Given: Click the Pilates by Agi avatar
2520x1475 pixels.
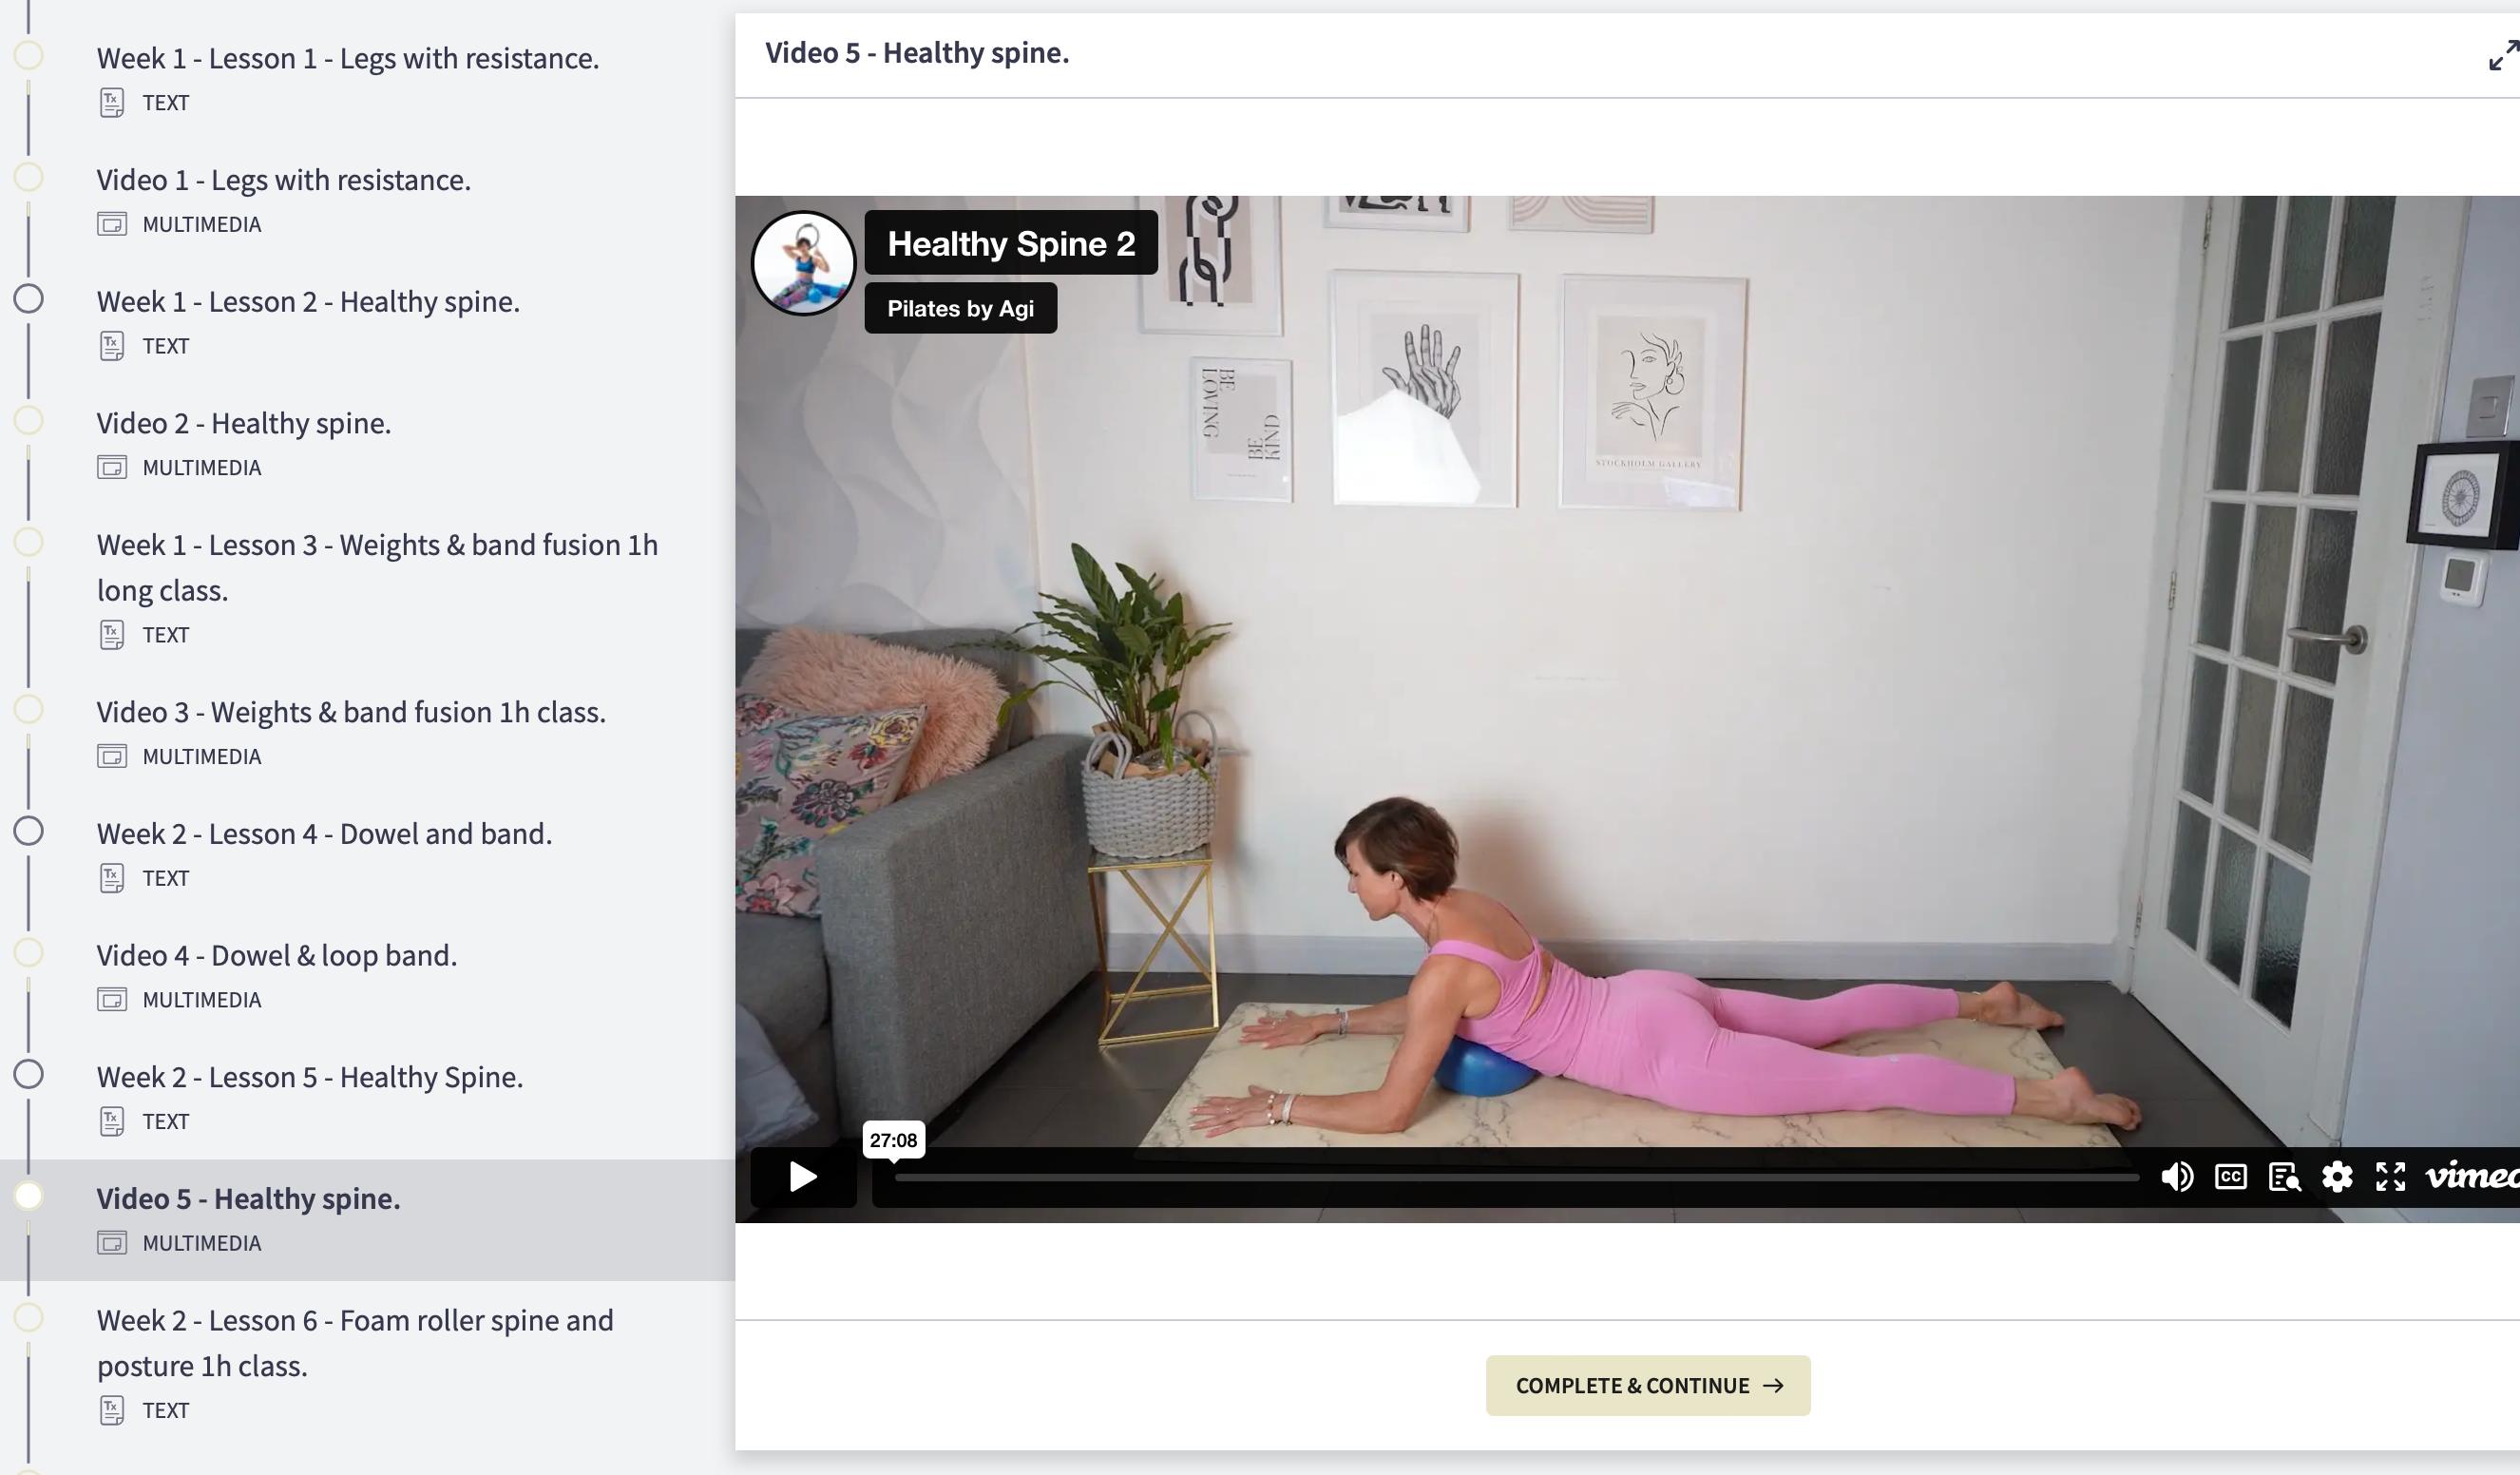Looking at the screenshot, I should pyautogui.click(x=803, y=263).
